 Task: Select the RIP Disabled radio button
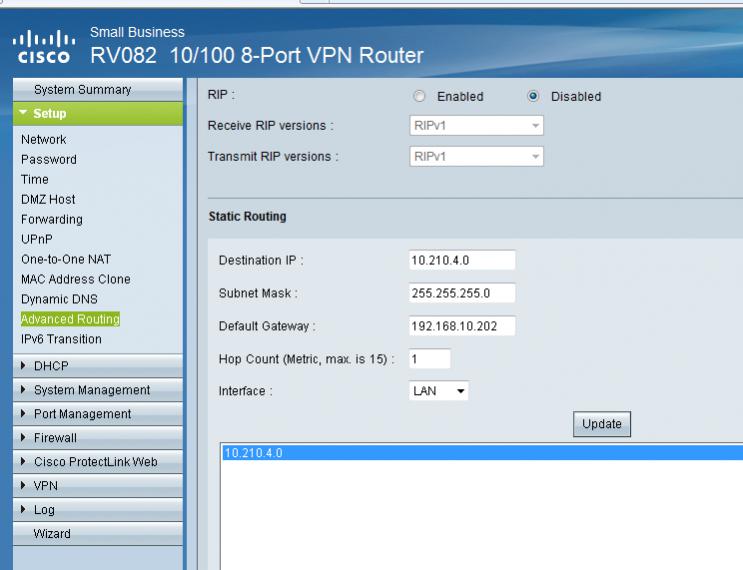click(x=533, y=97)
